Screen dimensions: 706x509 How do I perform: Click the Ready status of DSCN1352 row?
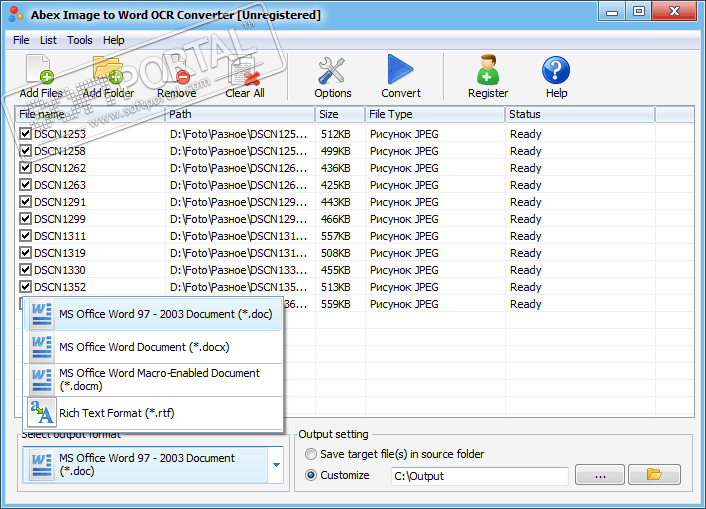525,287
